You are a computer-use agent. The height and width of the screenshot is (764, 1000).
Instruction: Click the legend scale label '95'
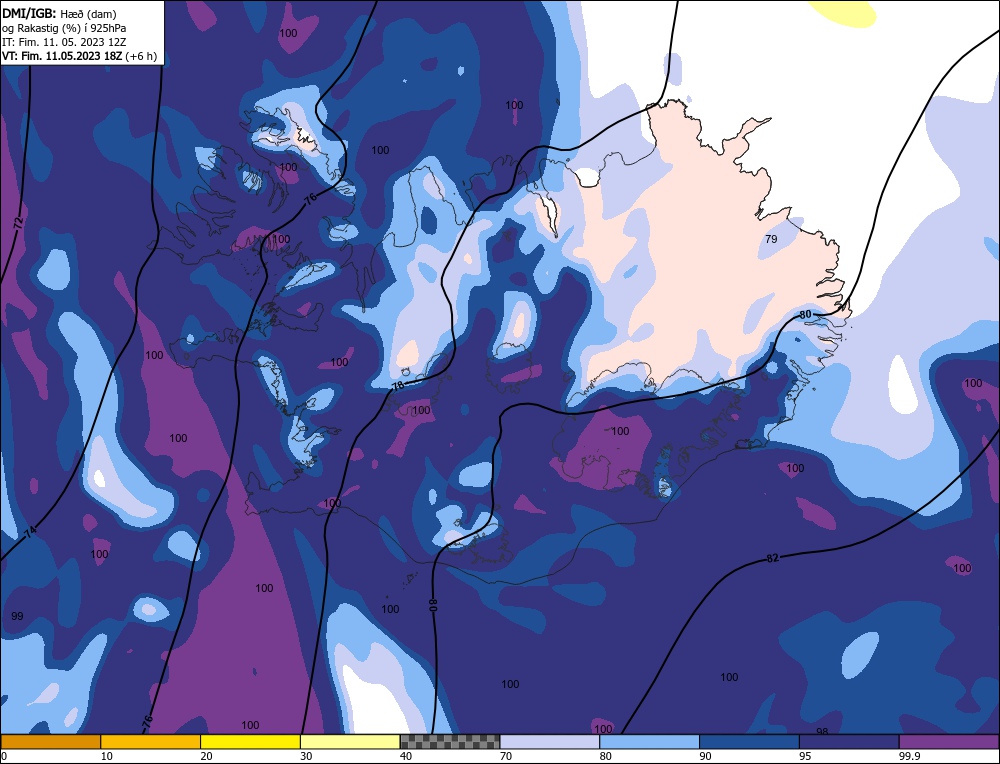[805, 756]
